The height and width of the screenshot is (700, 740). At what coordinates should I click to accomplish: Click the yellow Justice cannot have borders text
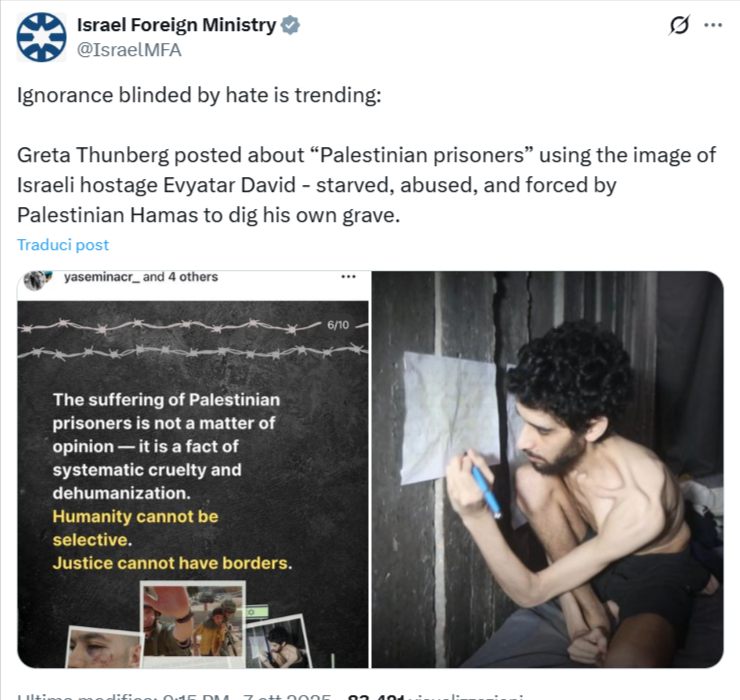tap(172, 563)
